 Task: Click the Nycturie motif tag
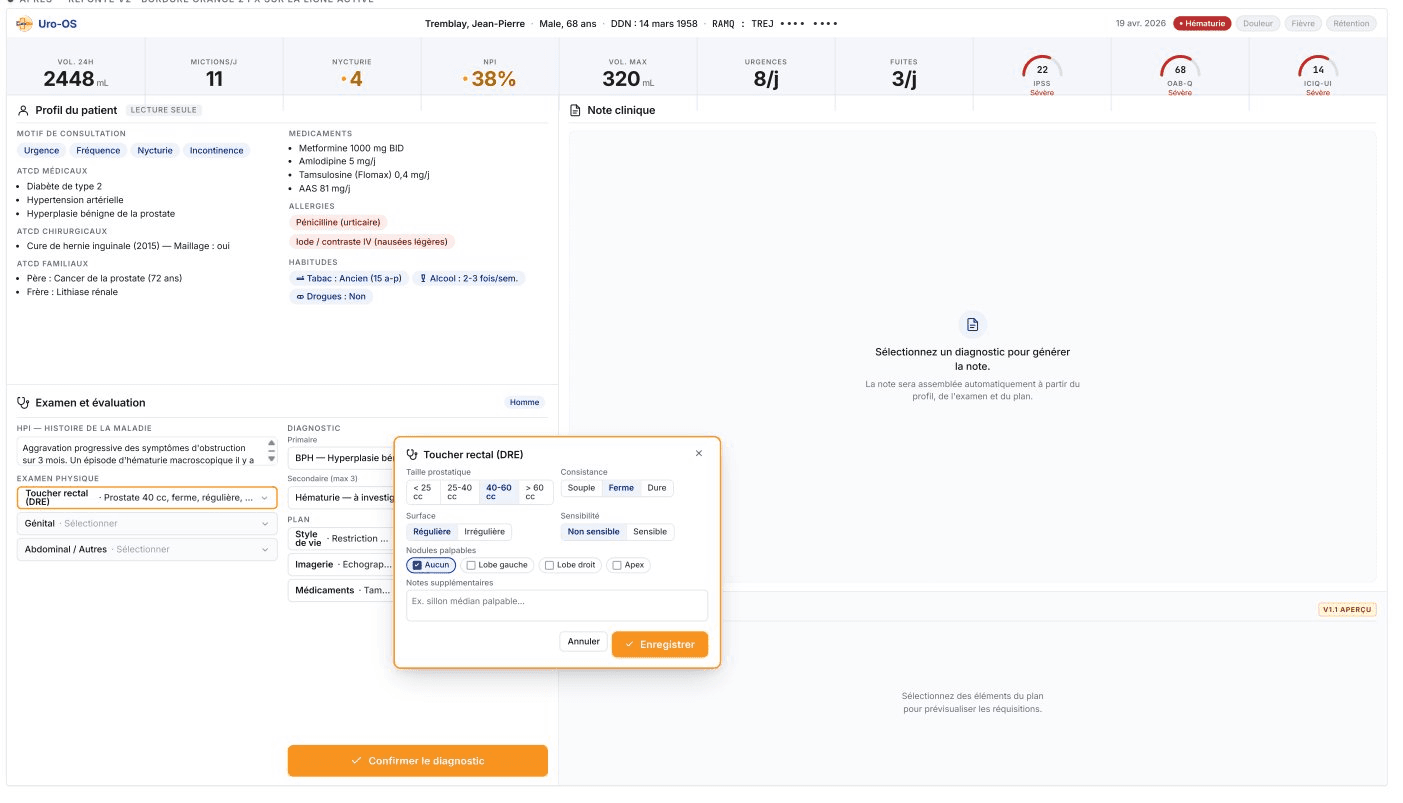(155, 151)
